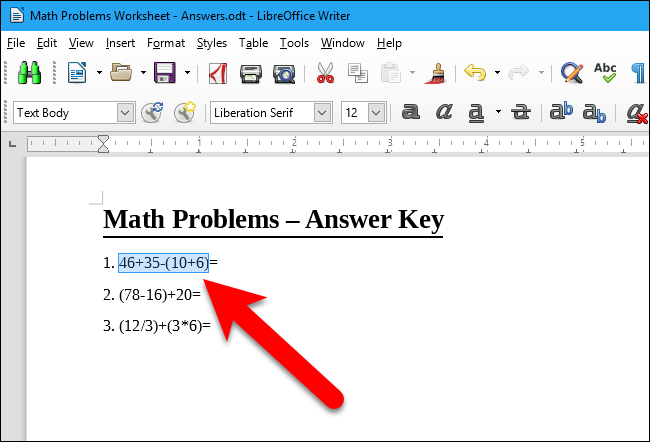Click inside the paragraph style name field
Screen dimensions: 650x442
(x=65, y=112)
